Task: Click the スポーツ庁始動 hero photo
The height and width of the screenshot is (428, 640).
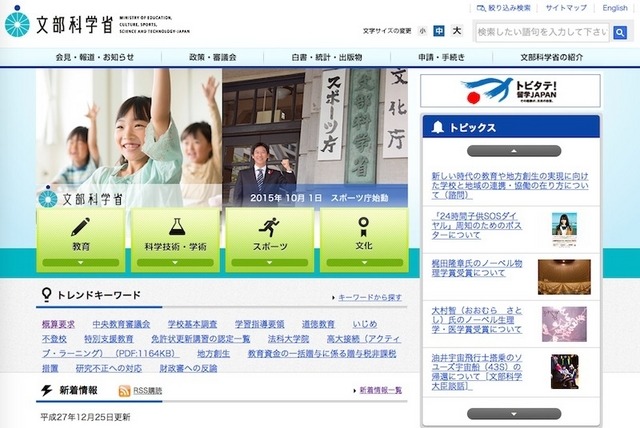Action: point(315,137)
